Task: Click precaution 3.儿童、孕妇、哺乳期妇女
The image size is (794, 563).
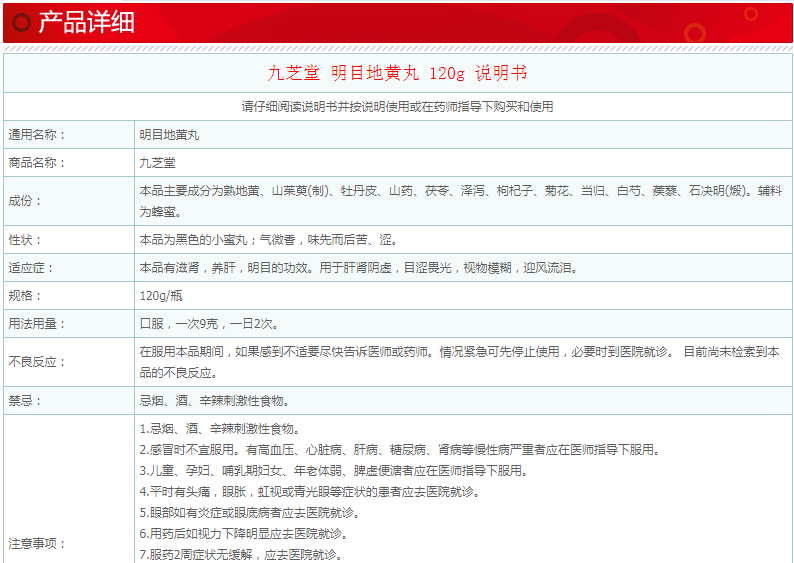Action: [x=334, y=470]
